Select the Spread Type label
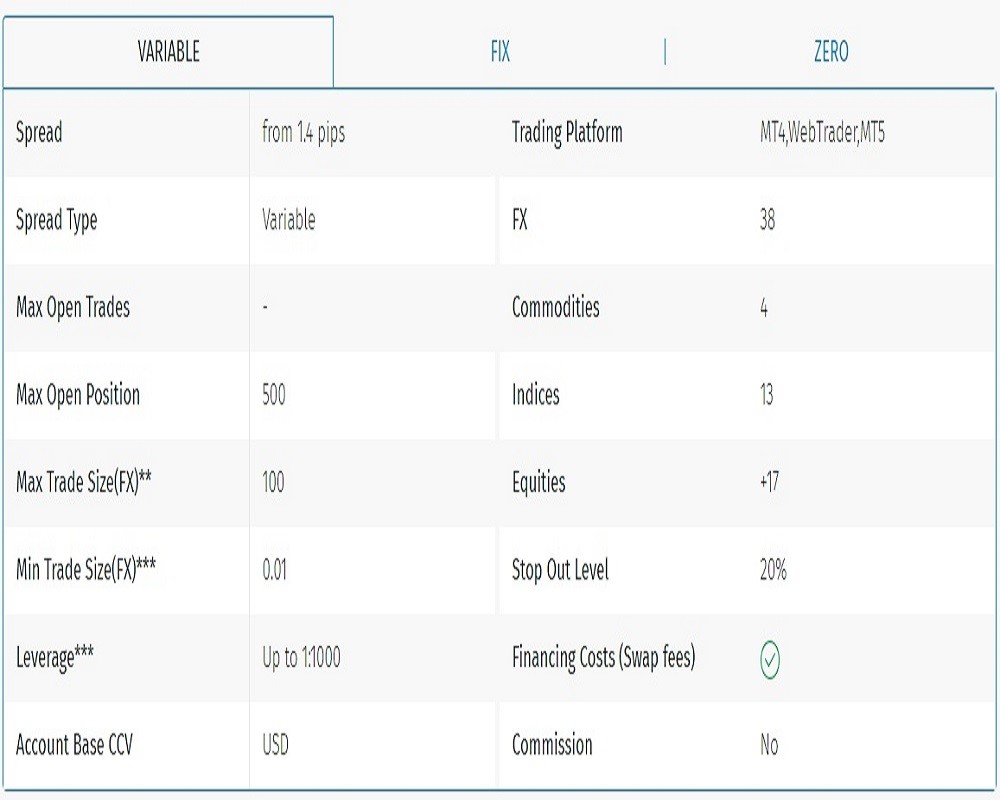The image size is (1000, 800). coord(57,220)
